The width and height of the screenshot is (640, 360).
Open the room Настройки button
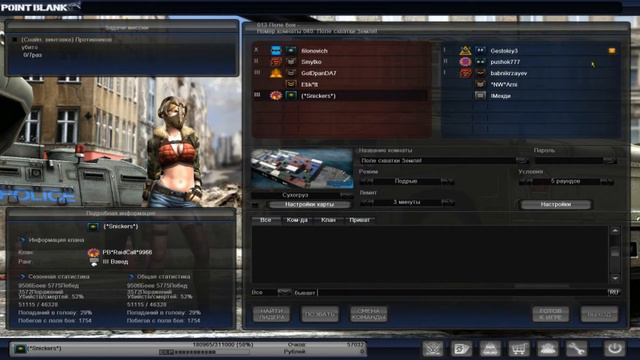(x=556, y=204)
